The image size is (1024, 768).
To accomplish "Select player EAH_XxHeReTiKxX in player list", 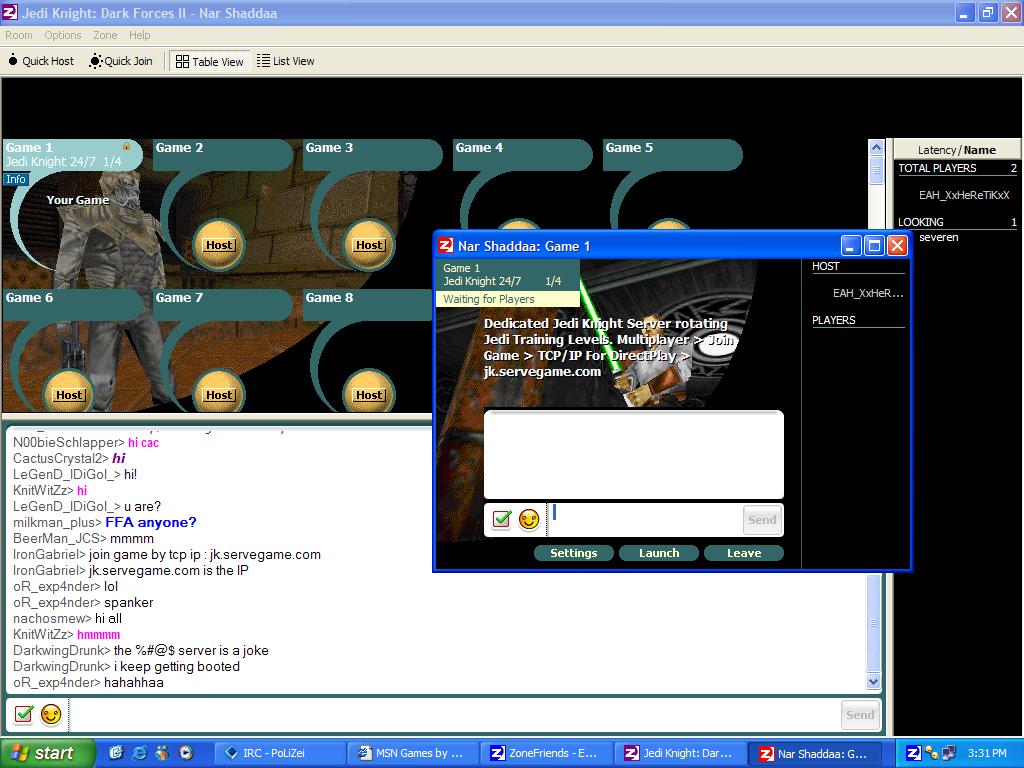I will click(x=964, y=195).
